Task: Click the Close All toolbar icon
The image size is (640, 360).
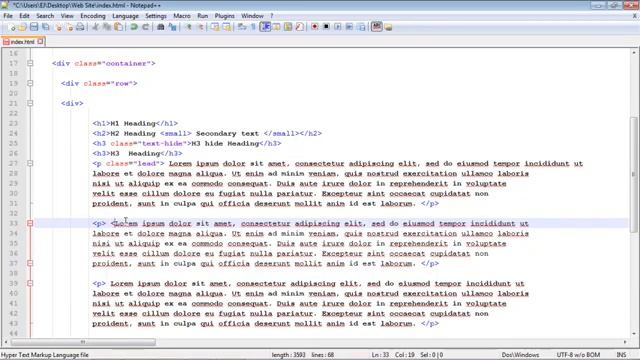Action: click(x=70, y=27)
